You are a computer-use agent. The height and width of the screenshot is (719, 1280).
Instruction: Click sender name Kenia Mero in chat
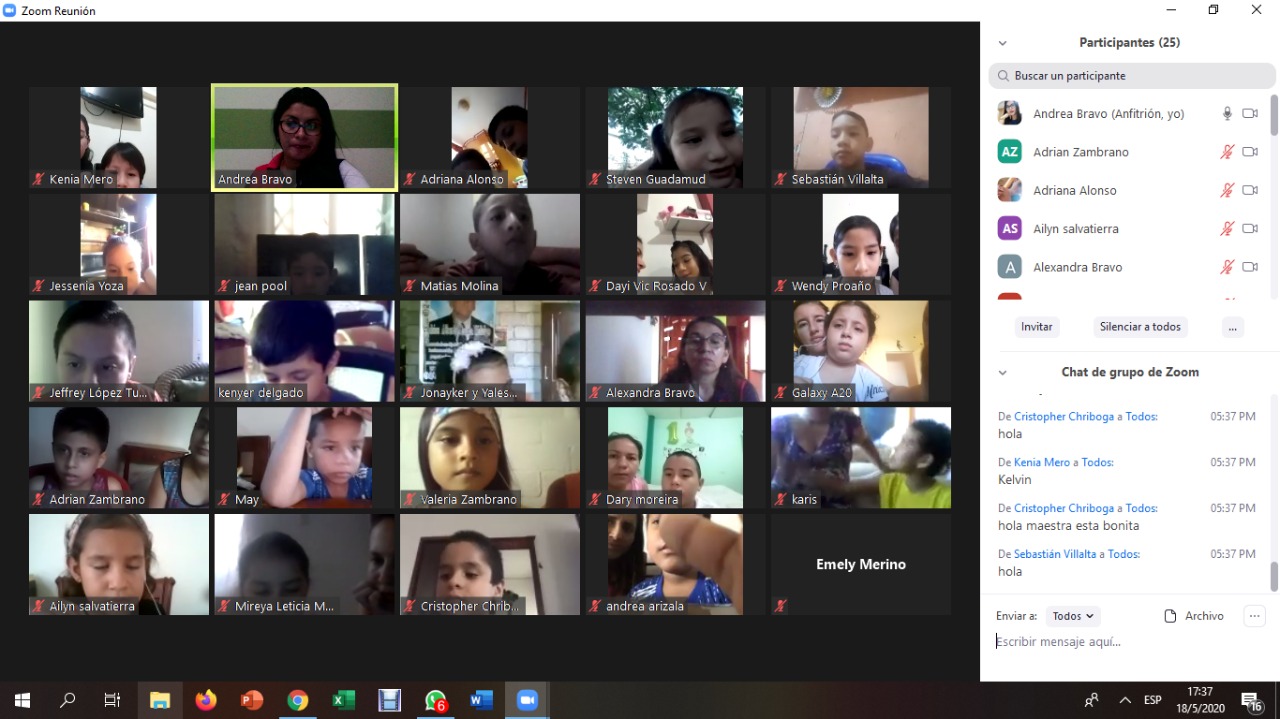click(x=1042, y=463)
